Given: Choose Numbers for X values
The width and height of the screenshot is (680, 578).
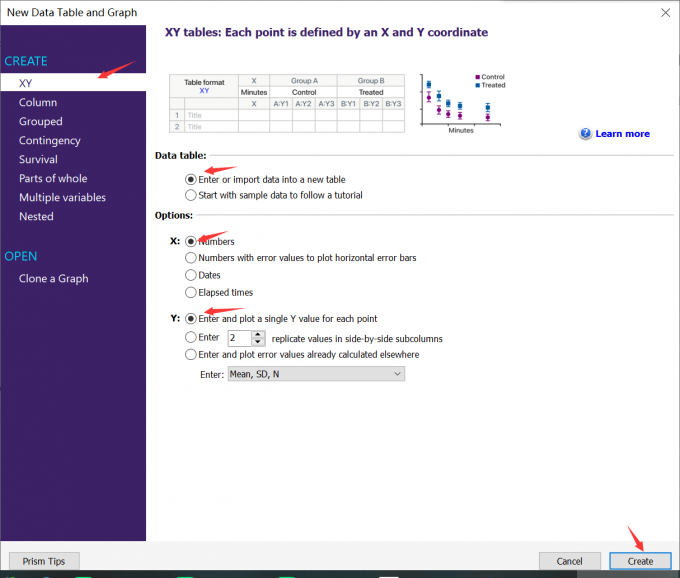Looking at the screenshot, I should point(191,241).
